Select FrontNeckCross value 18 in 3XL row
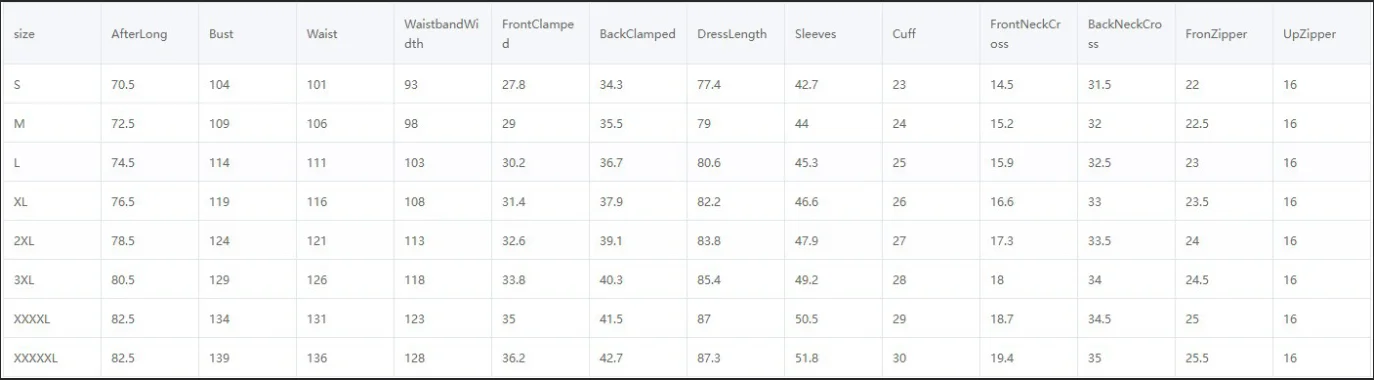 point(998,280)
